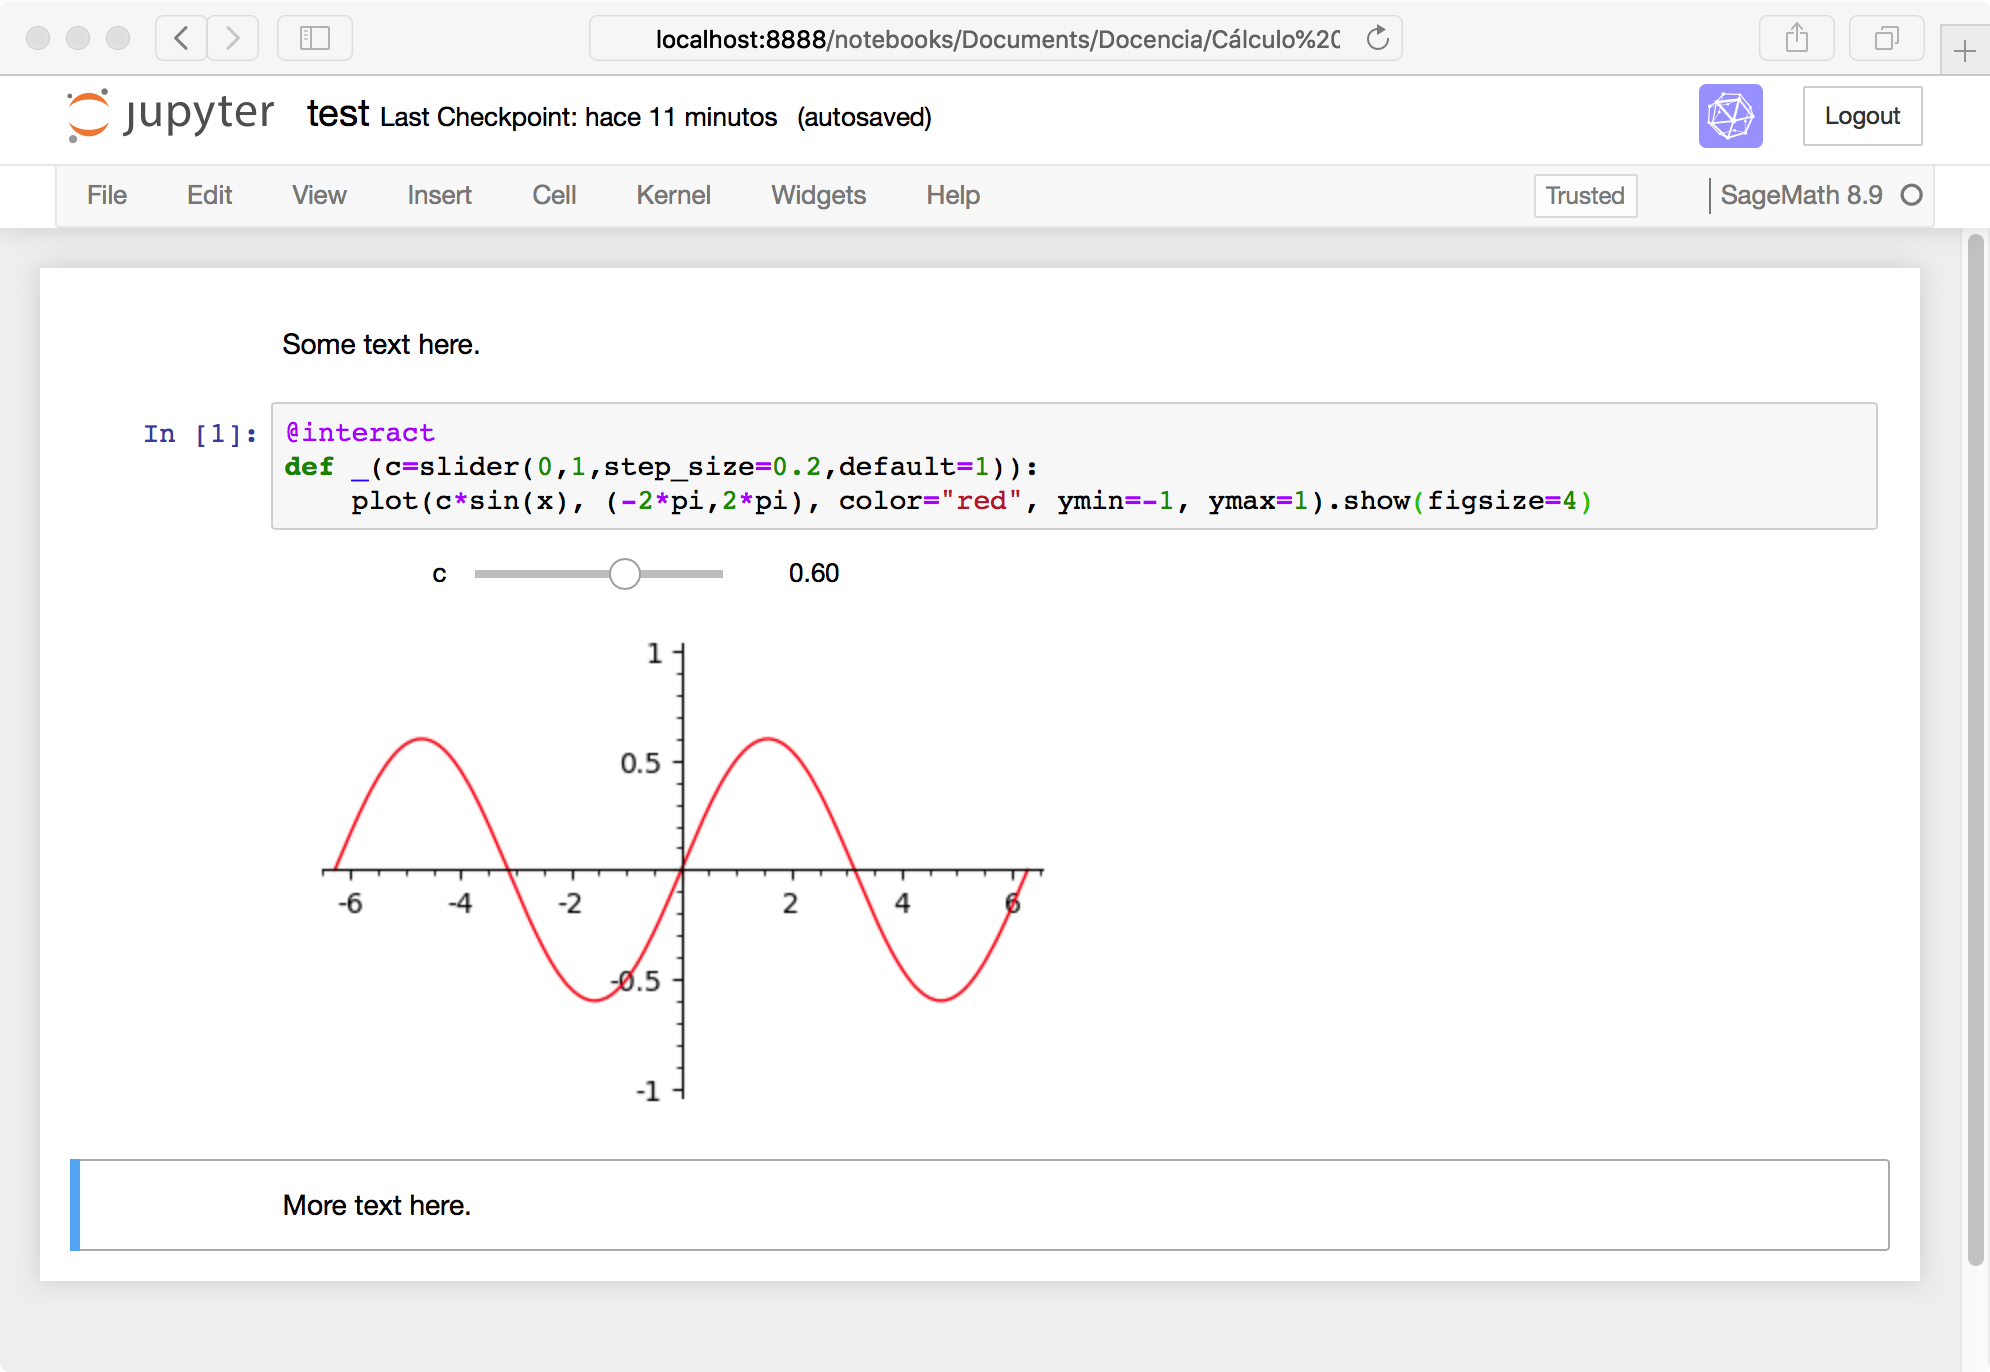1990x1372 pixels.
Task: Click the c slider handle
Action: pyautogui.click(x=625, y=574)
